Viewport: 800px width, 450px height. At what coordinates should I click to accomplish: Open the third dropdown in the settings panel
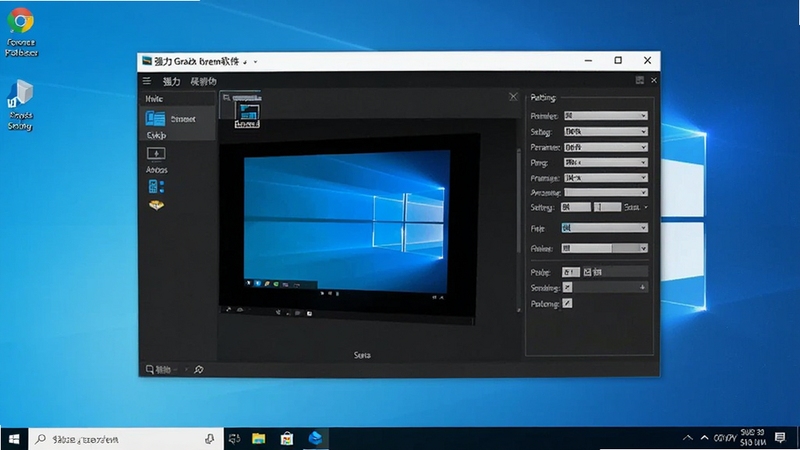tap(606, 147)
